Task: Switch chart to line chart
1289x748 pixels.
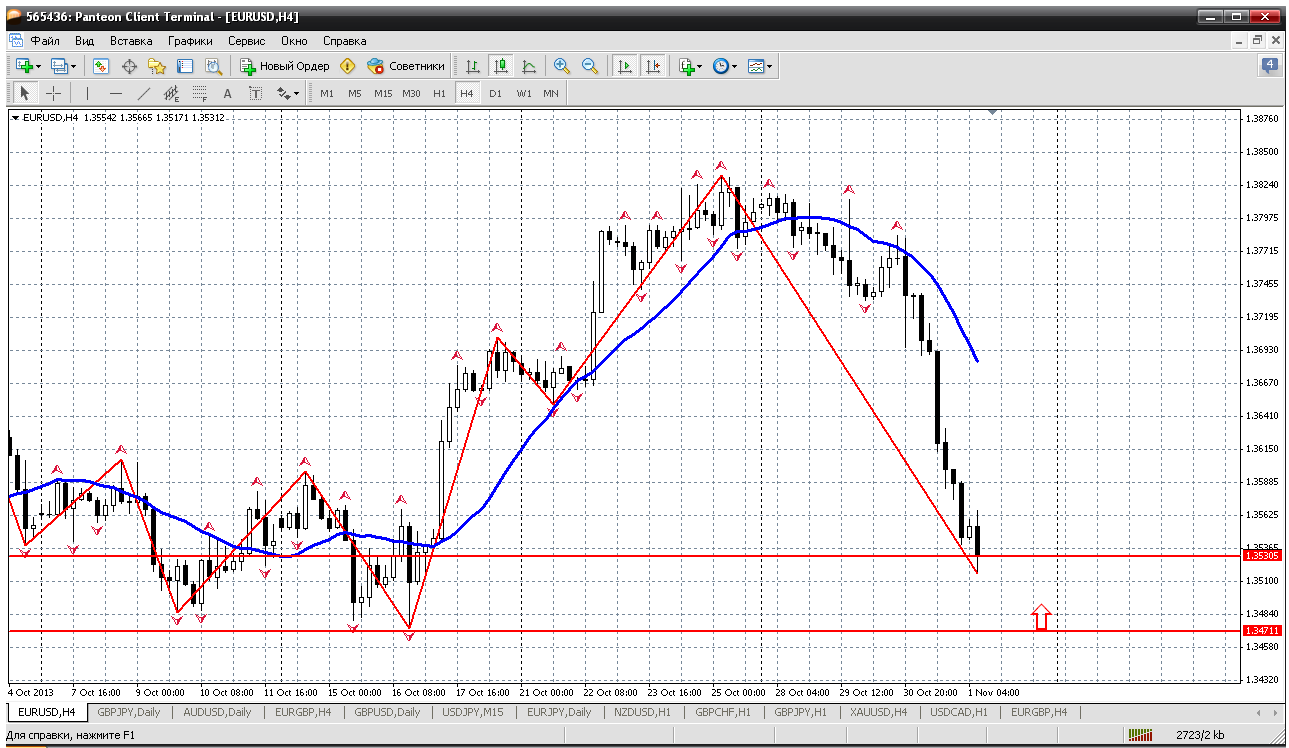Action: point(529,66)
